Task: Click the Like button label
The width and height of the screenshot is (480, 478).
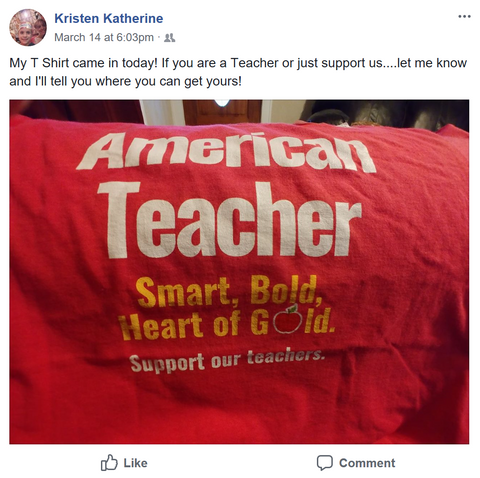Action: 135,463
